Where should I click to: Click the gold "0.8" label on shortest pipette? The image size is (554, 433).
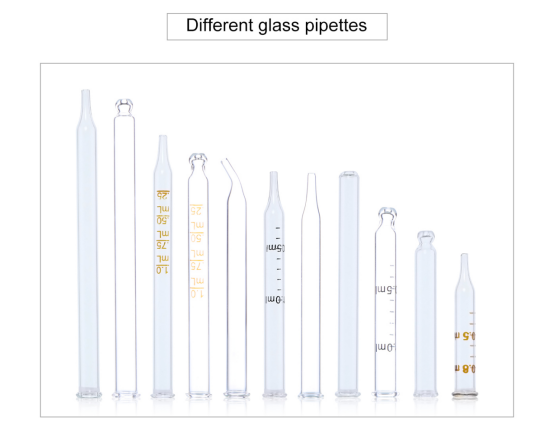coord(465,369)
